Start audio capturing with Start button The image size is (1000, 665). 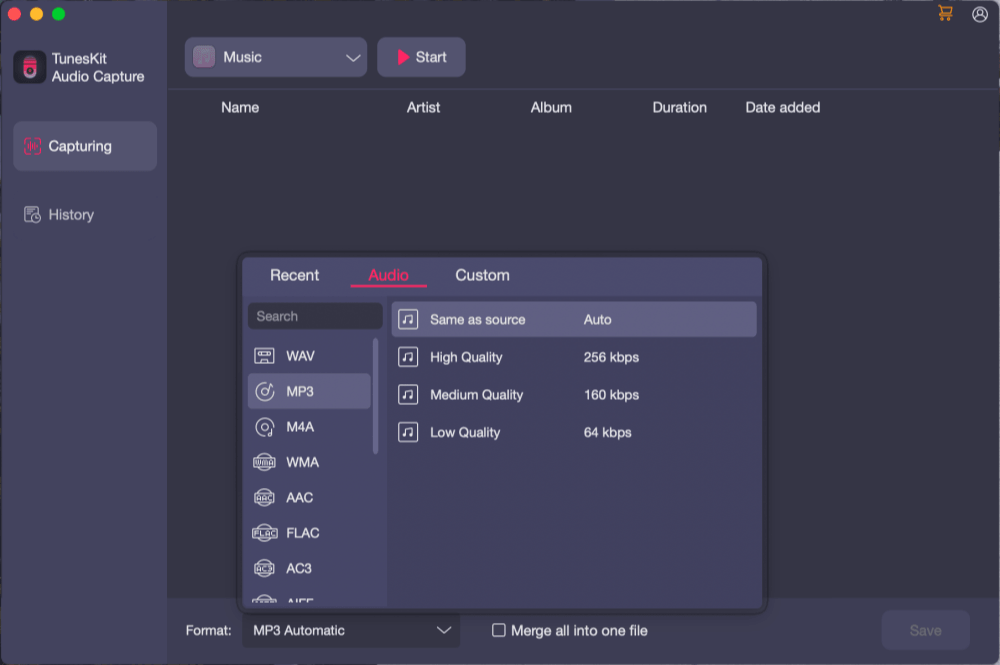pyautogui.click(x=421, y=57)
